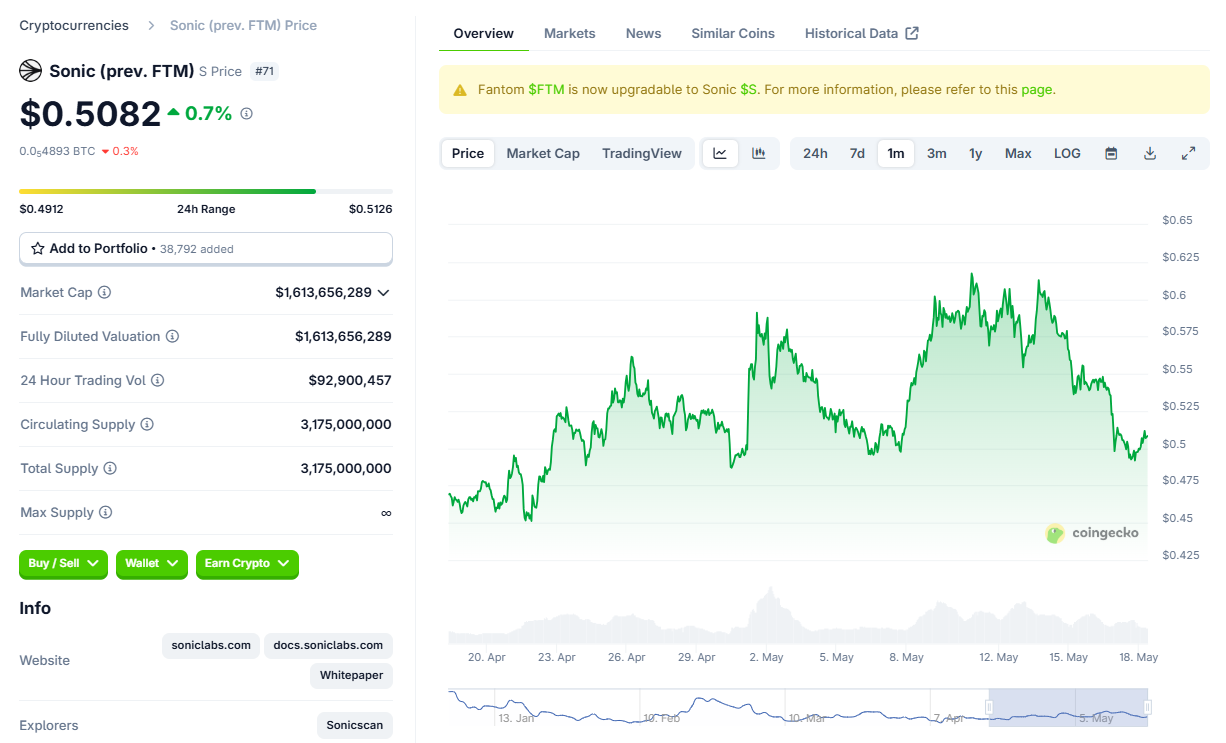1226x743 pixels.
Task: Select the TradingView chart toggle
Action: point(642,153)
